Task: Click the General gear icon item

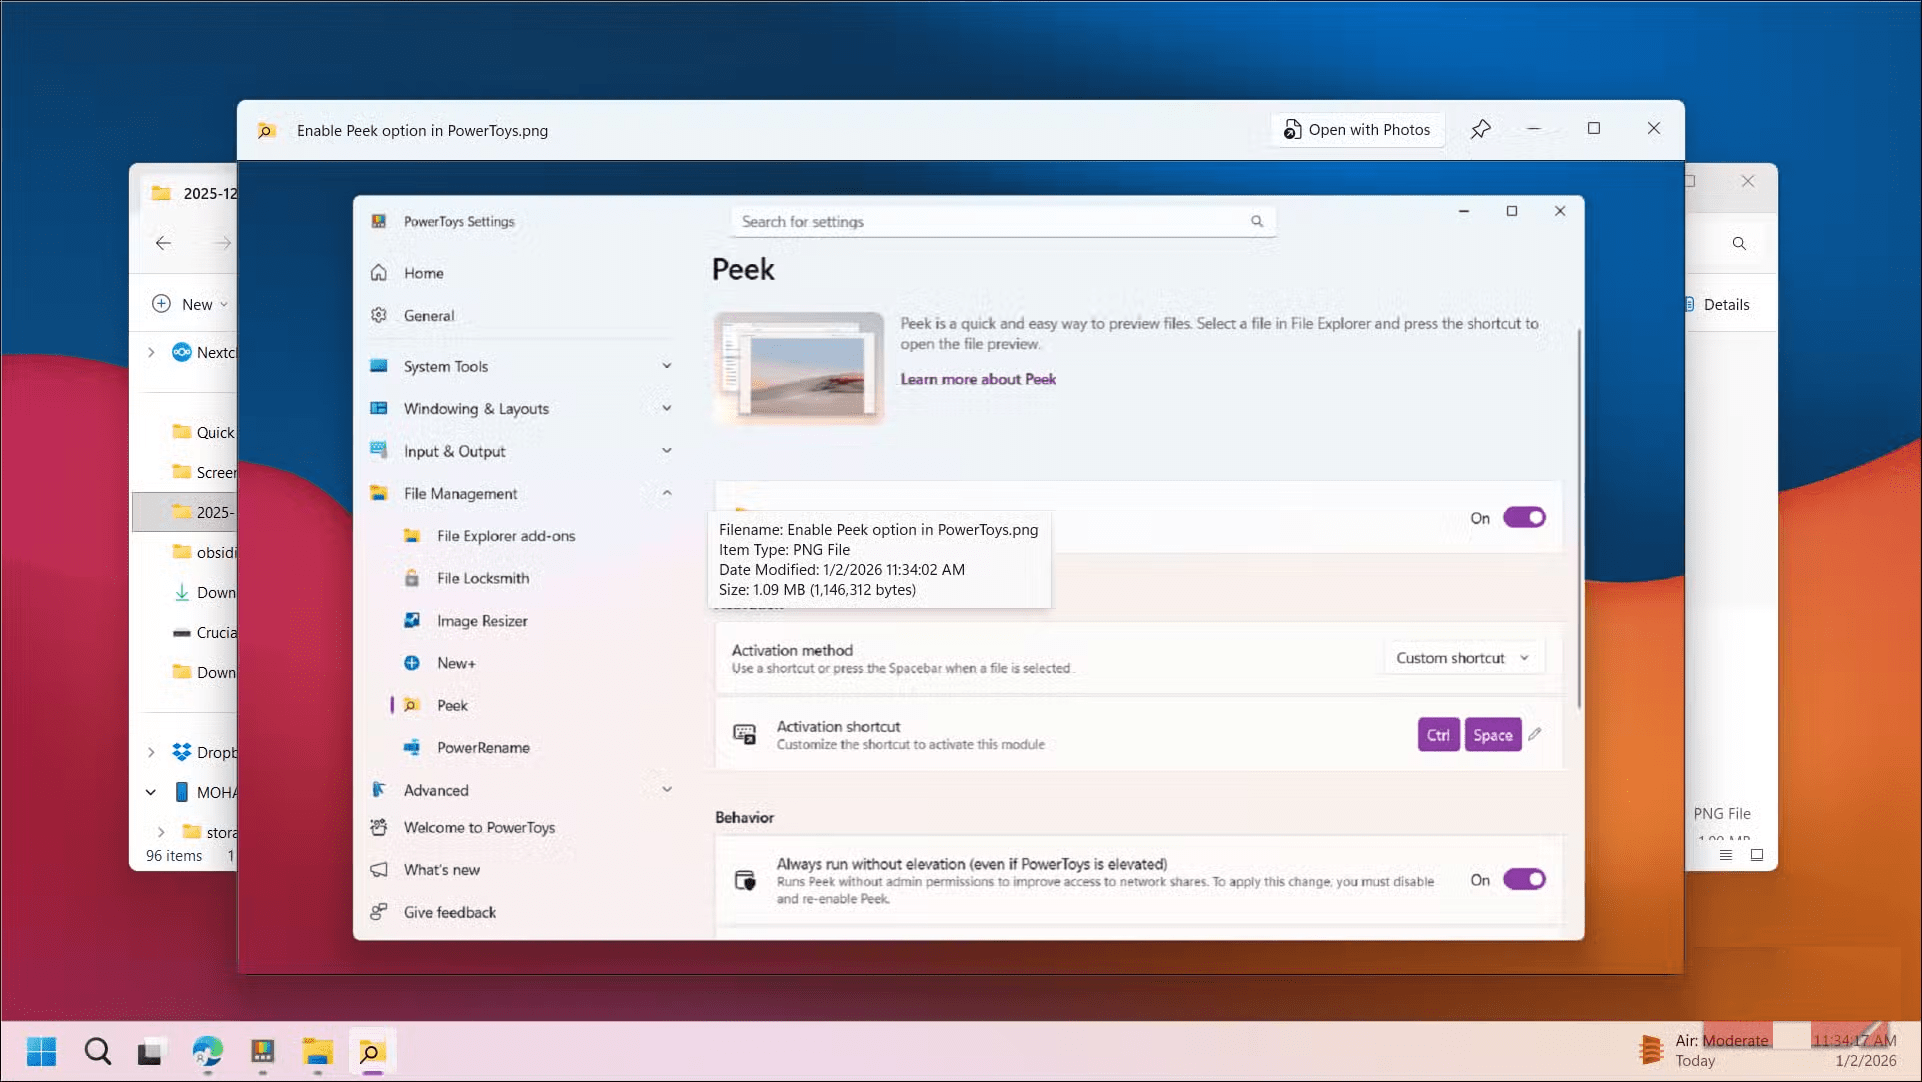Action: pos(428,316)
